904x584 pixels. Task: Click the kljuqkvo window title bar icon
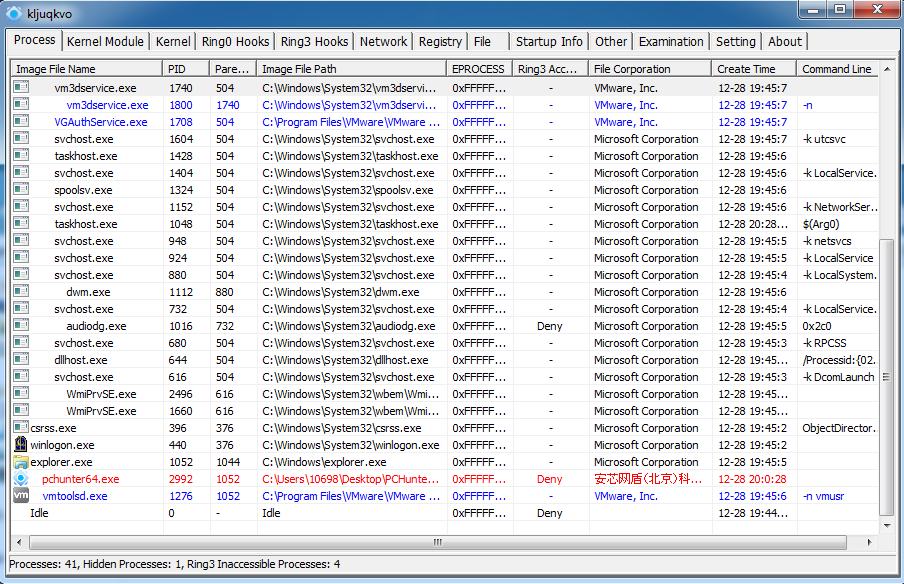coord(14,13)
